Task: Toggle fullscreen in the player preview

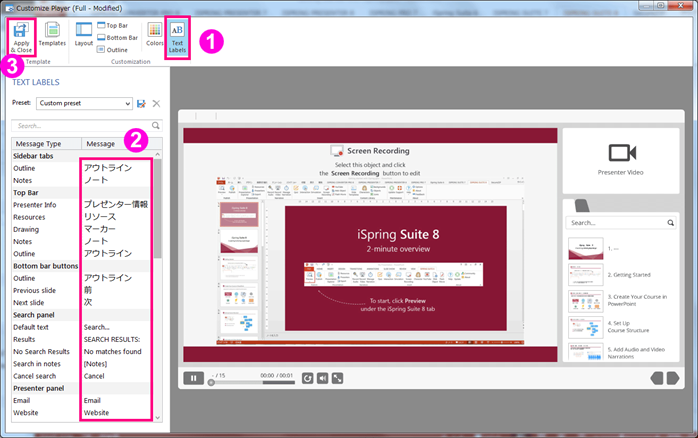Action: click(x=337, y=378)
